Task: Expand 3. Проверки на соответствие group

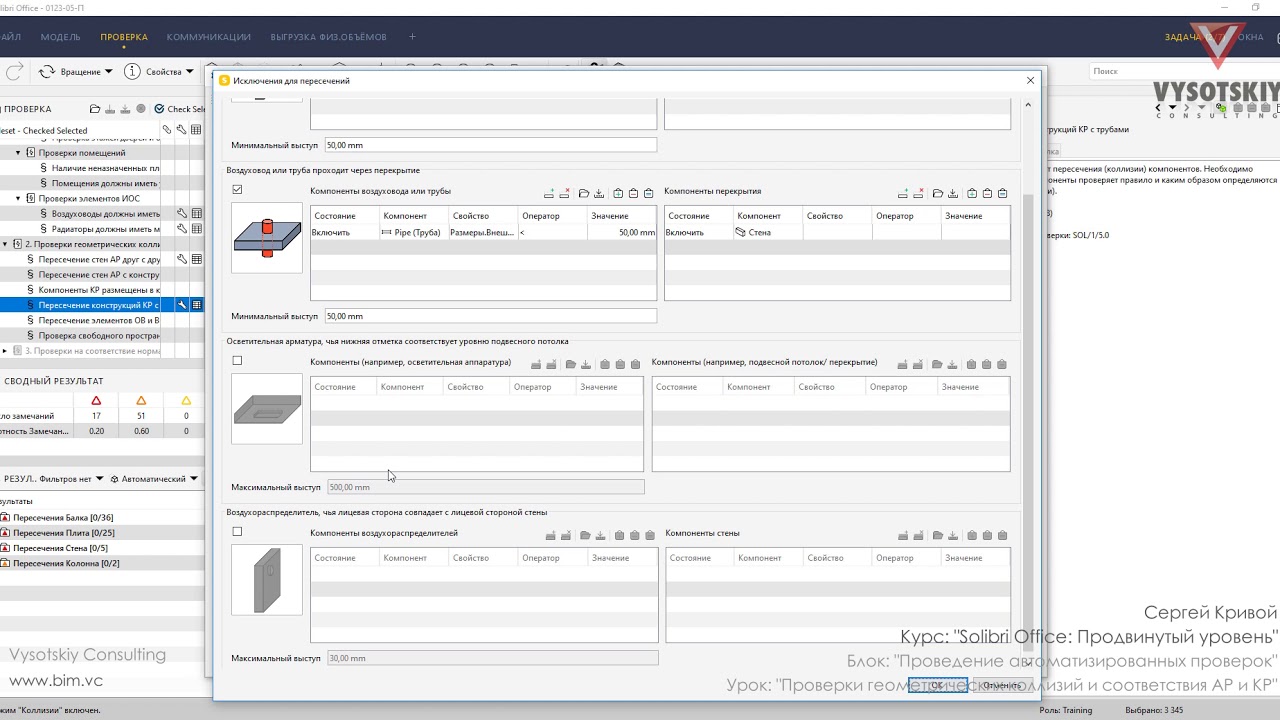Action: (x=5, y=351)
